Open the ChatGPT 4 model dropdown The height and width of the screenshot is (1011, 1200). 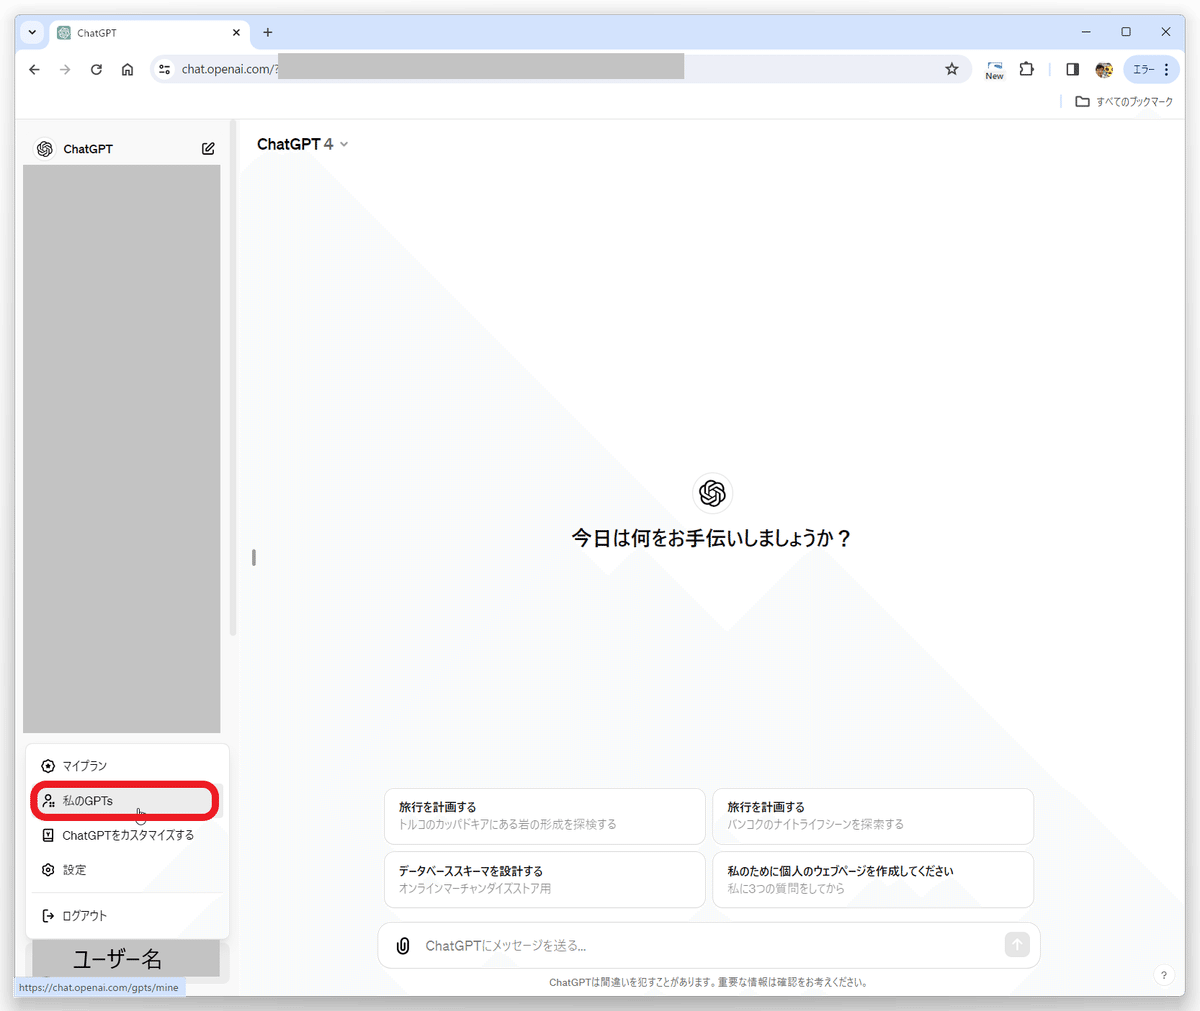click(x=302, y=144)
